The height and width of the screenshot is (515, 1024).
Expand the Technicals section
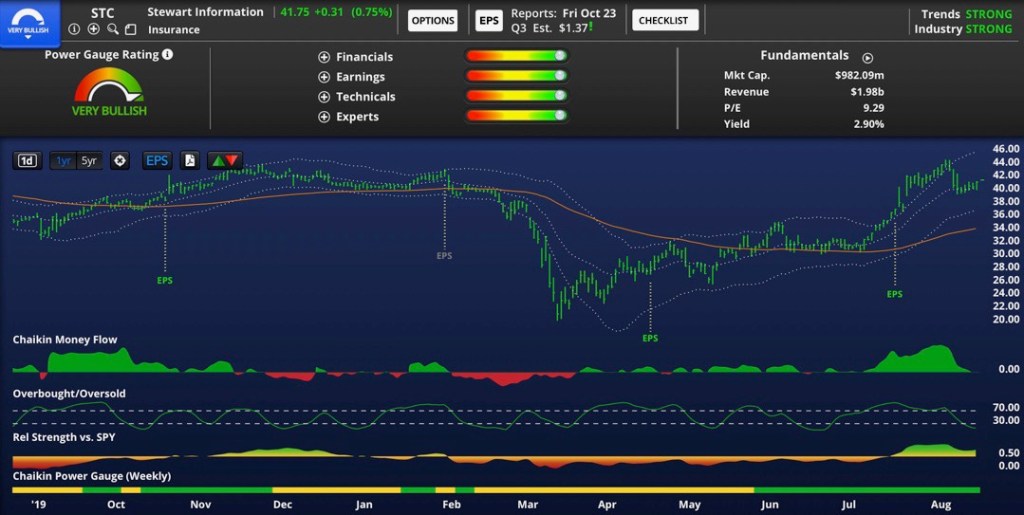click(324, 97)
